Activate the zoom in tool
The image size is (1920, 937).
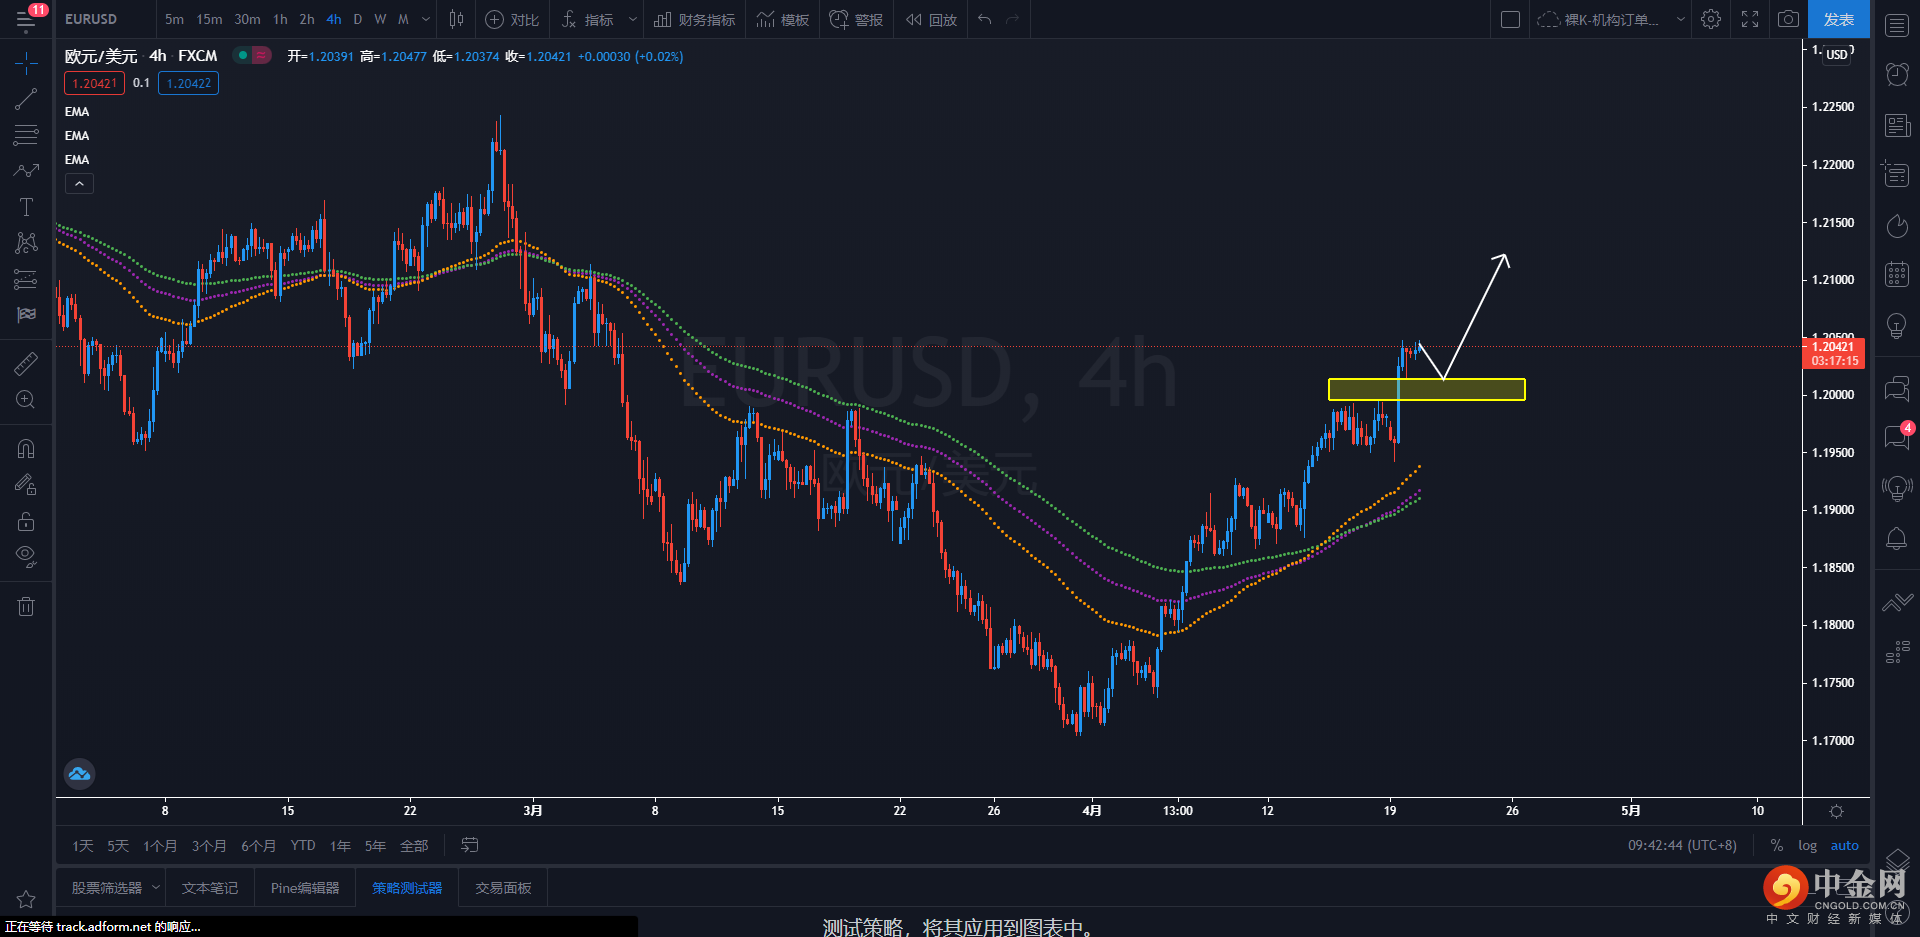(26, 400)
